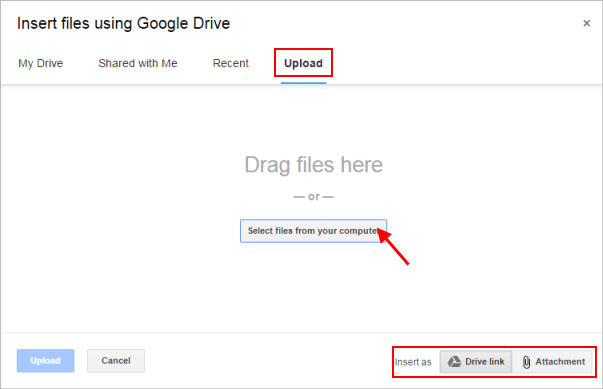The image size is (603, 389).
Task: Open the Recent tab
Action: [x=231, y=63]
